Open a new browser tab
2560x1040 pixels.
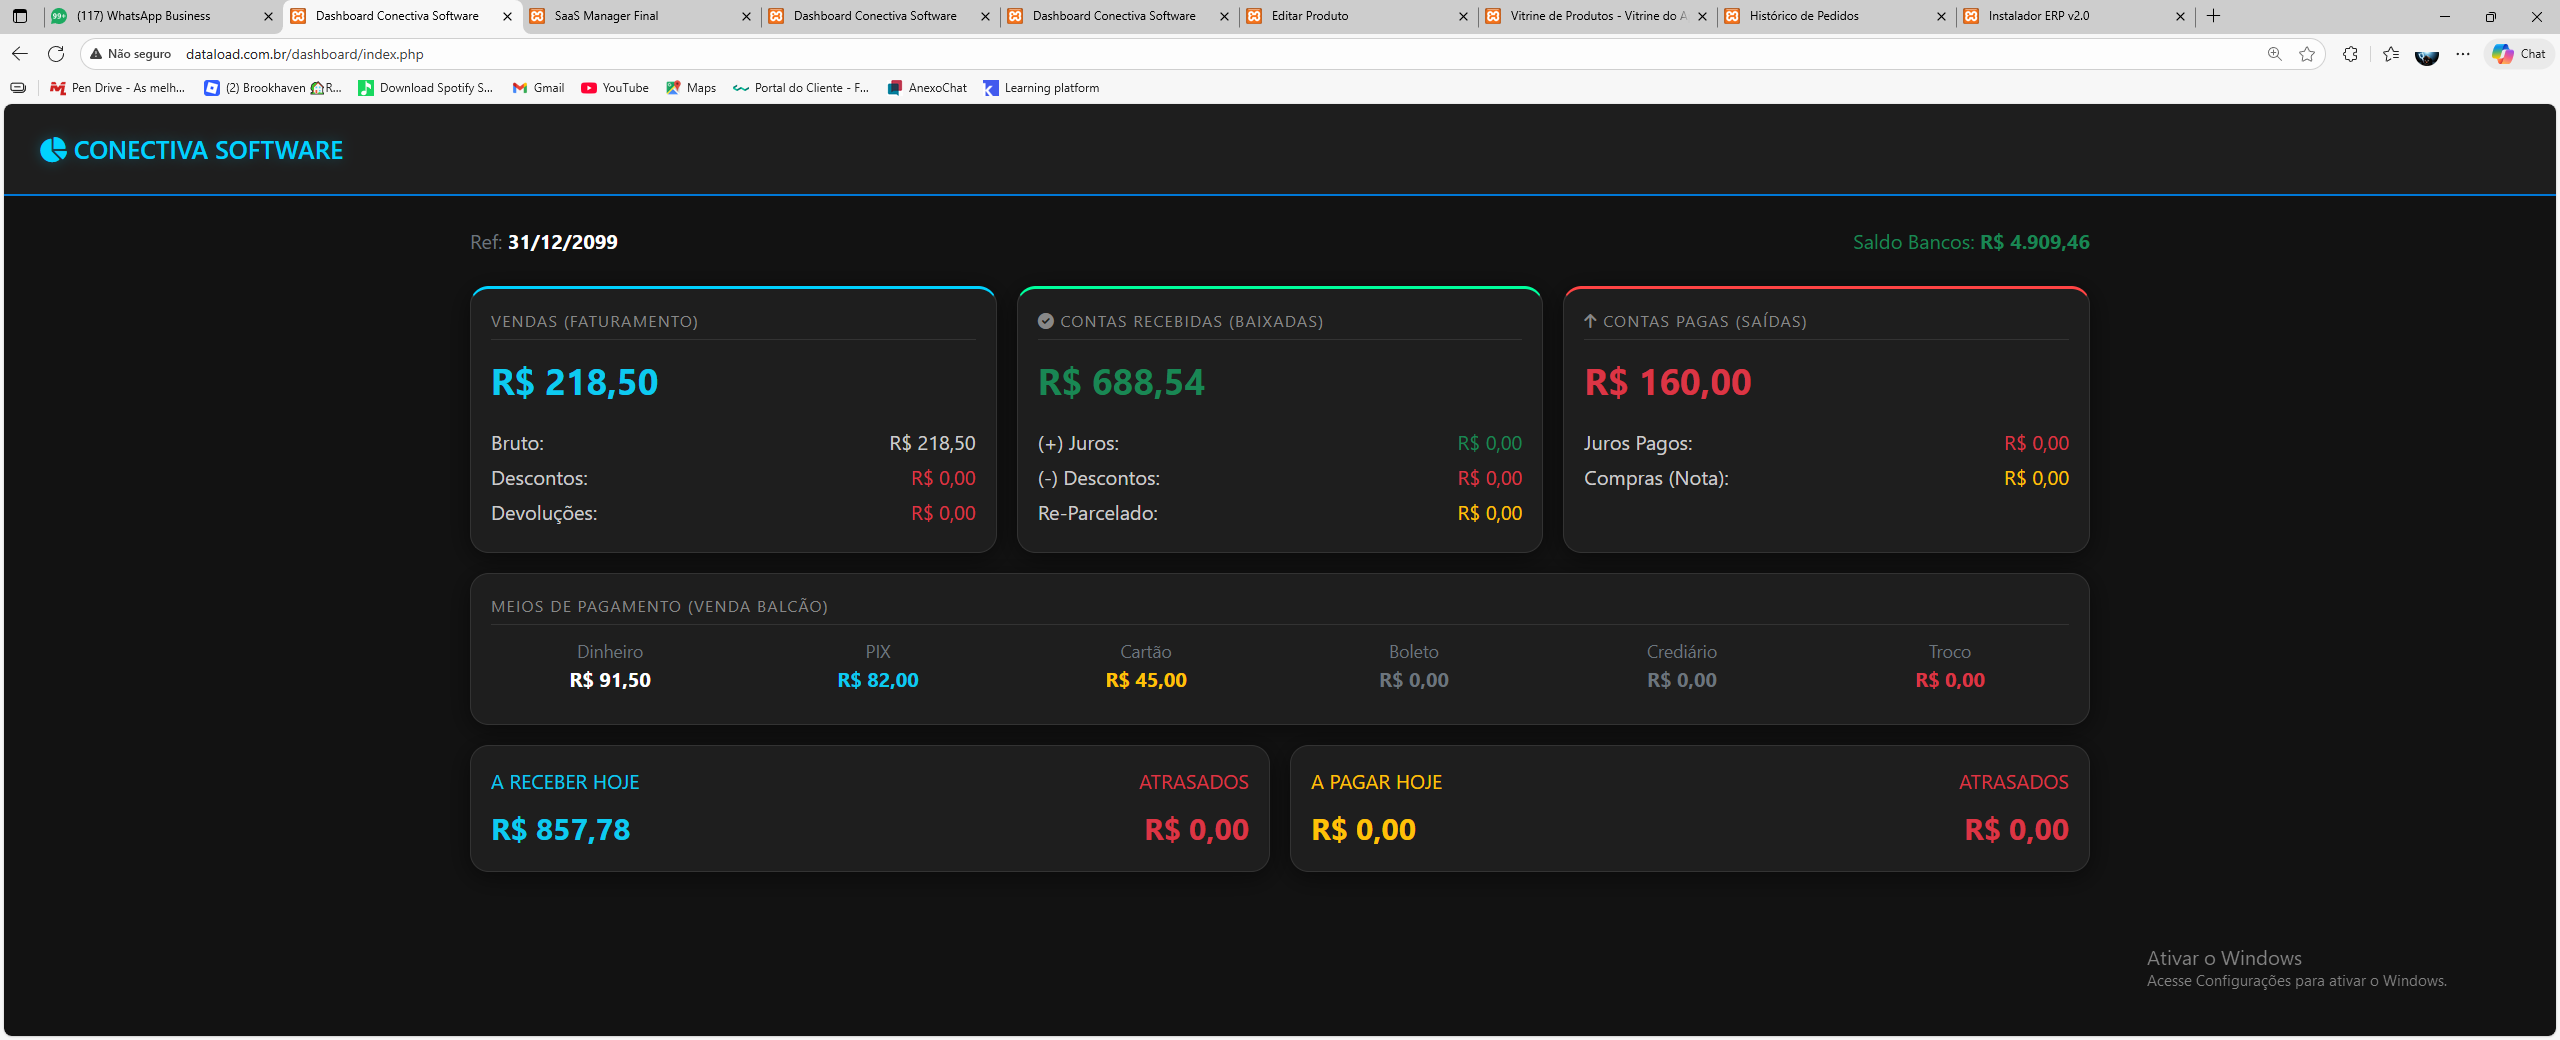coord(2212,16)
